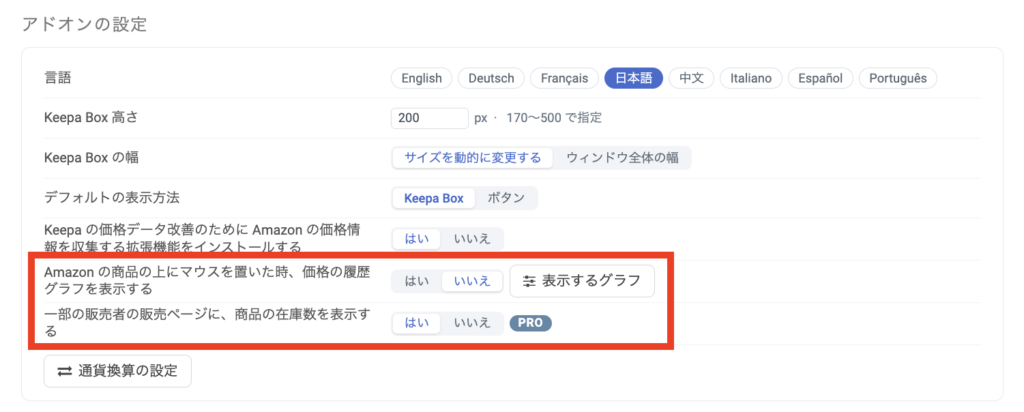Choose Français as the language
1024x412 pixels.
pyautogui.click(x=564, y=78)
